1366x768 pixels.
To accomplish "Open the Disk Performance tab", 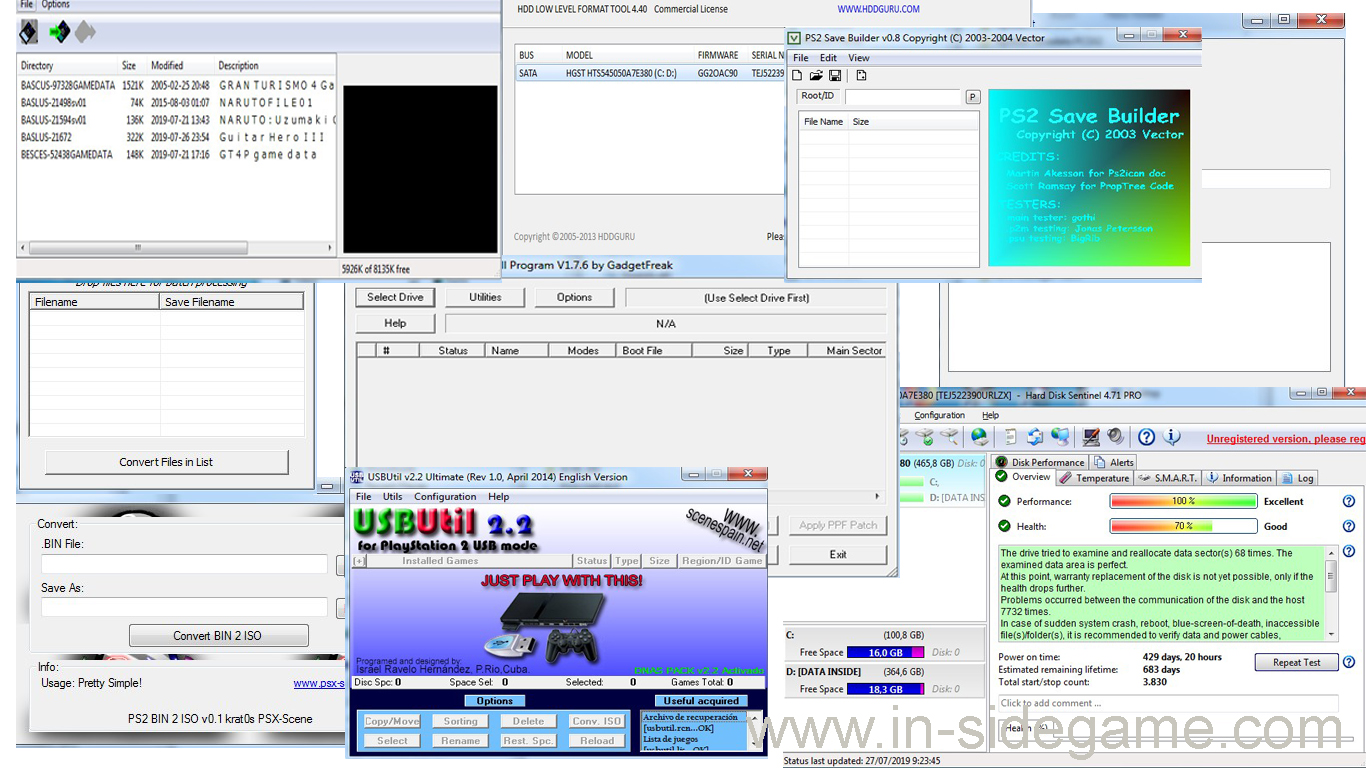I will click(1039, 462).
